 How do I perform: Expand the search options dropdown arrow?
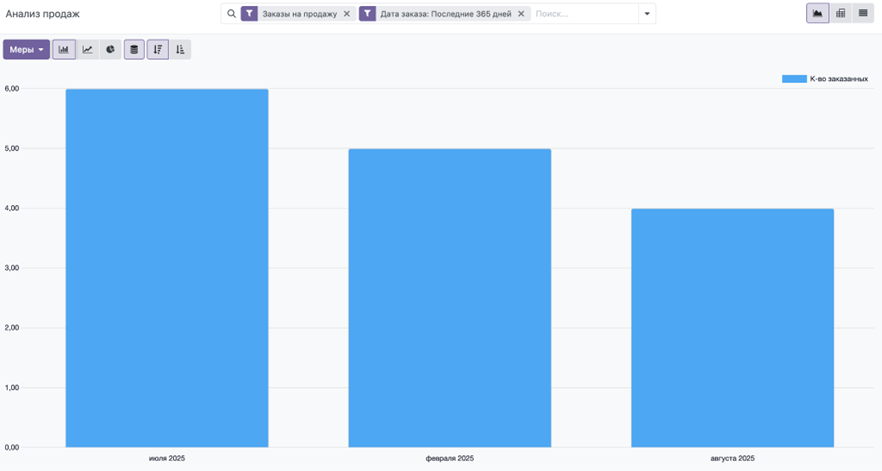(647, 14)
